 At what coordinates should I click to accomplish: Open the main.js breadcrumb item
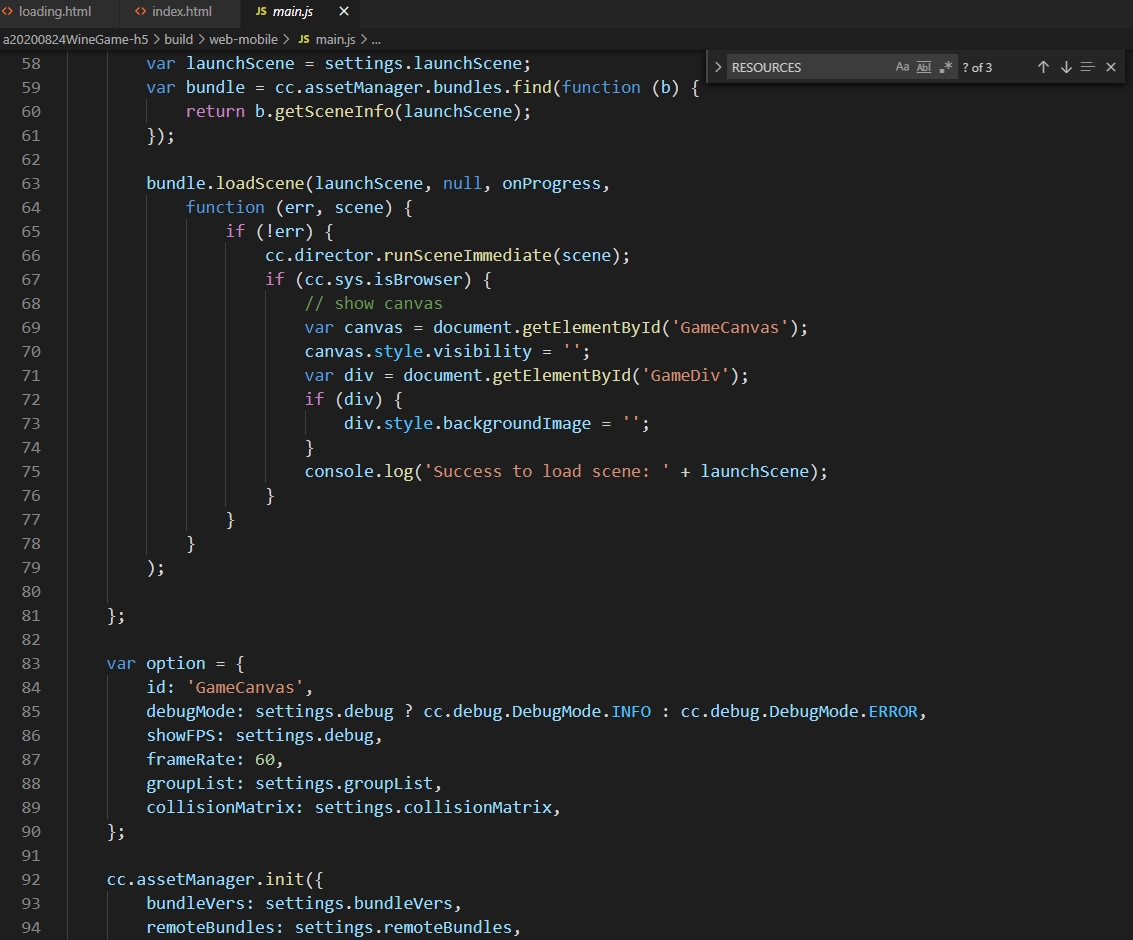tap(335, 40)
